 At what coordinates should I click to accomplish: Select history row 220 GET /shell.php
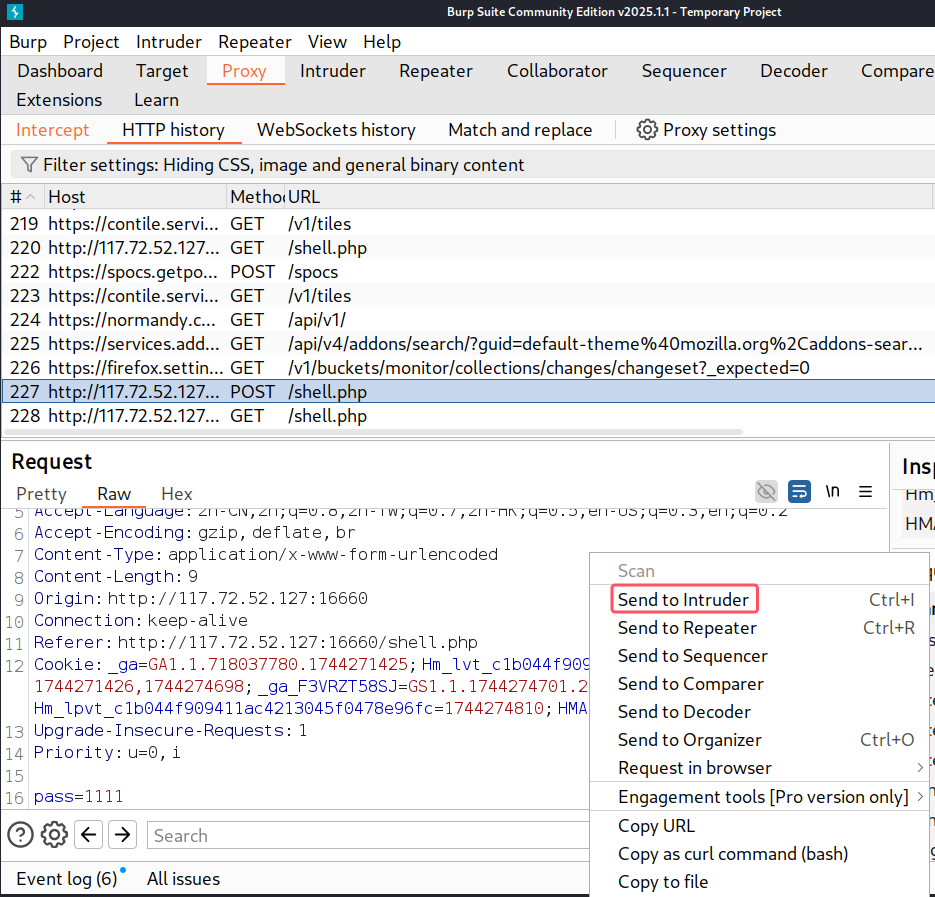[469, 248]
